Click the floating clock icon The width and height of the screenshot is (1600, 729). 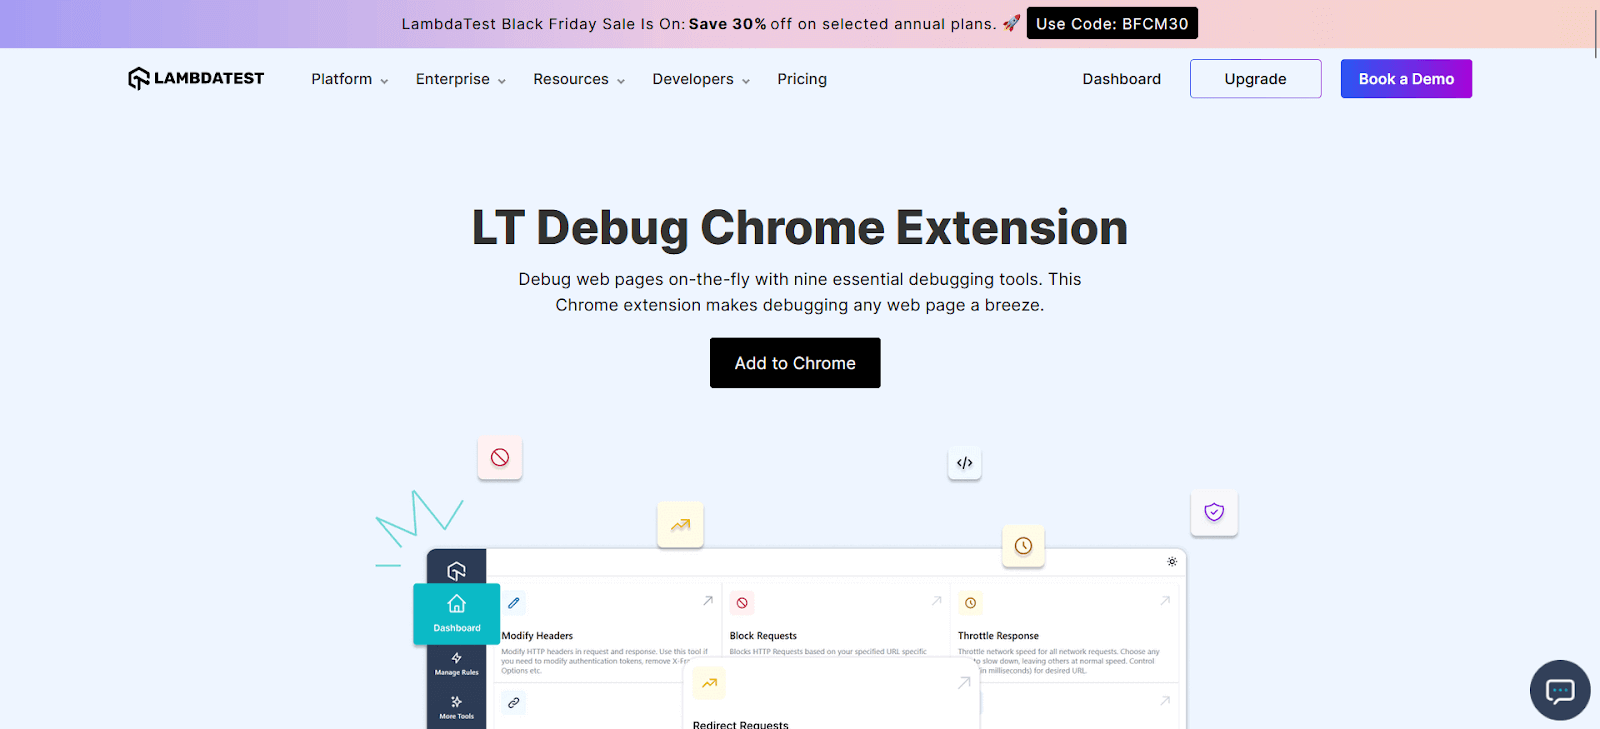[1023, 546]
